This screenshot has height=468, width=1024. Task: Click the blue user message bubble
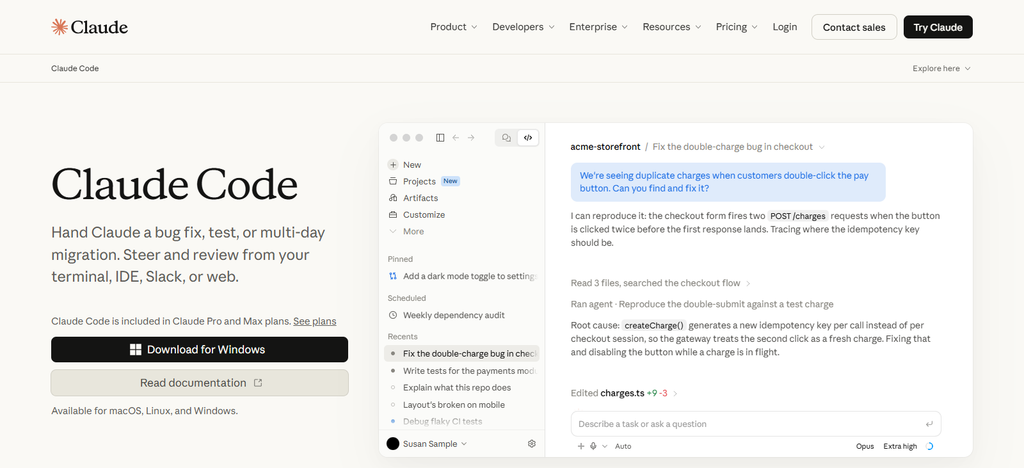point(728,182)
